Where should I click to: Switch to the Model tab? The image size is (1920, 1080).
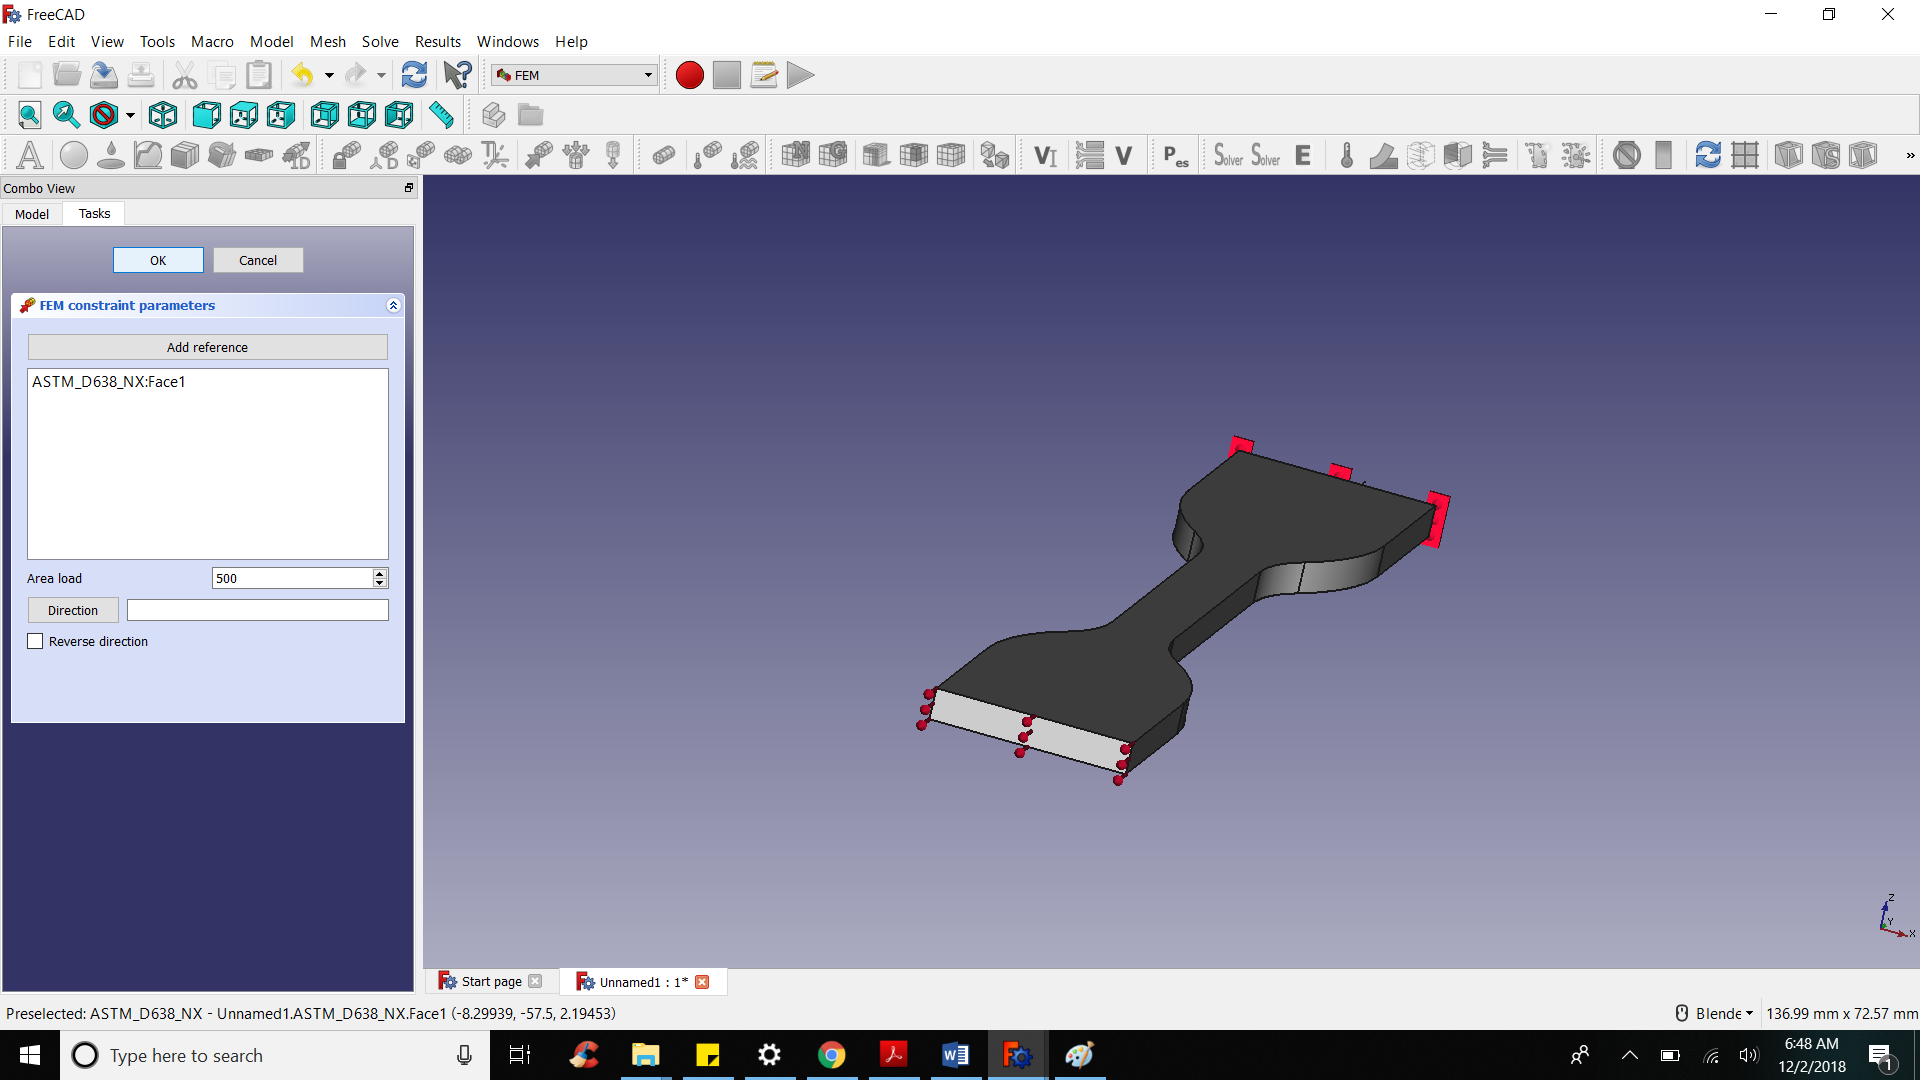(32, 214)
